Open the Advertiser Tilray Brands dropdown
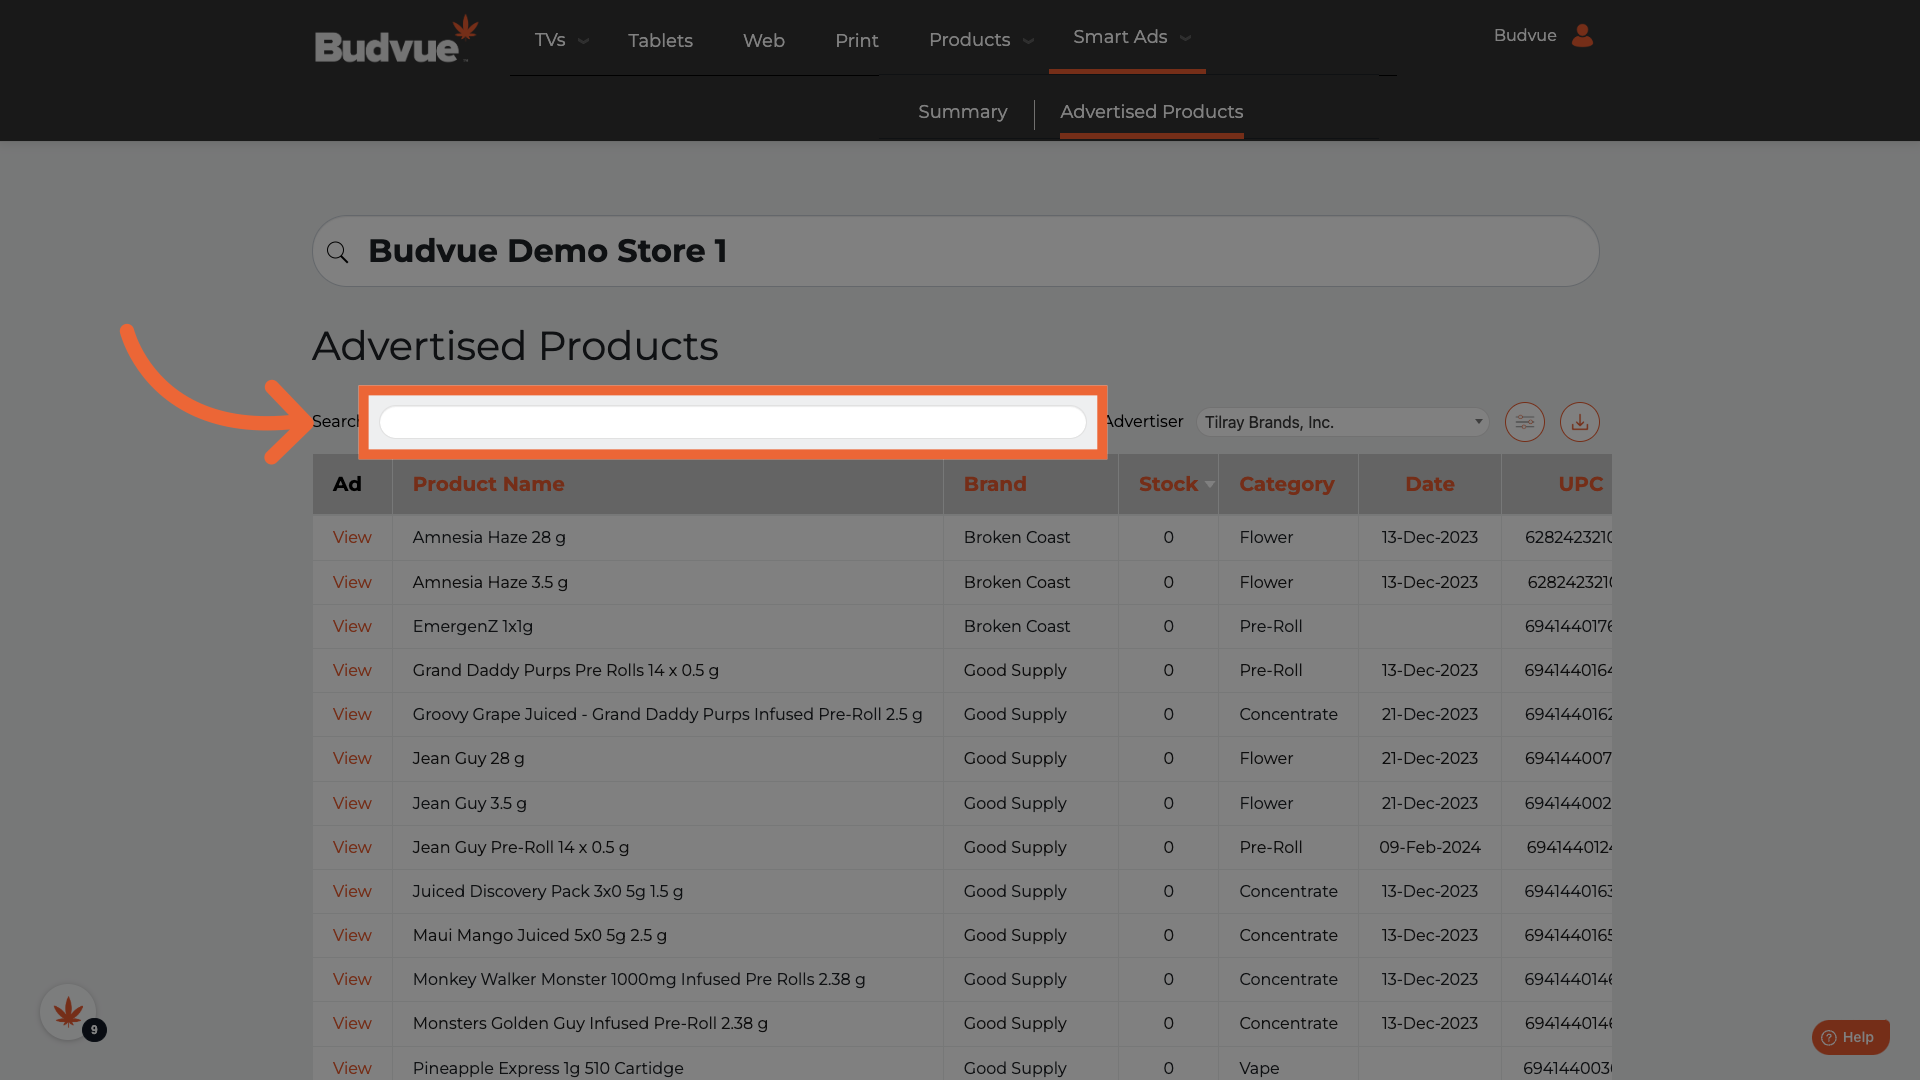The height and width of the screenshot is (1080, 1920). coord(1342,422)
